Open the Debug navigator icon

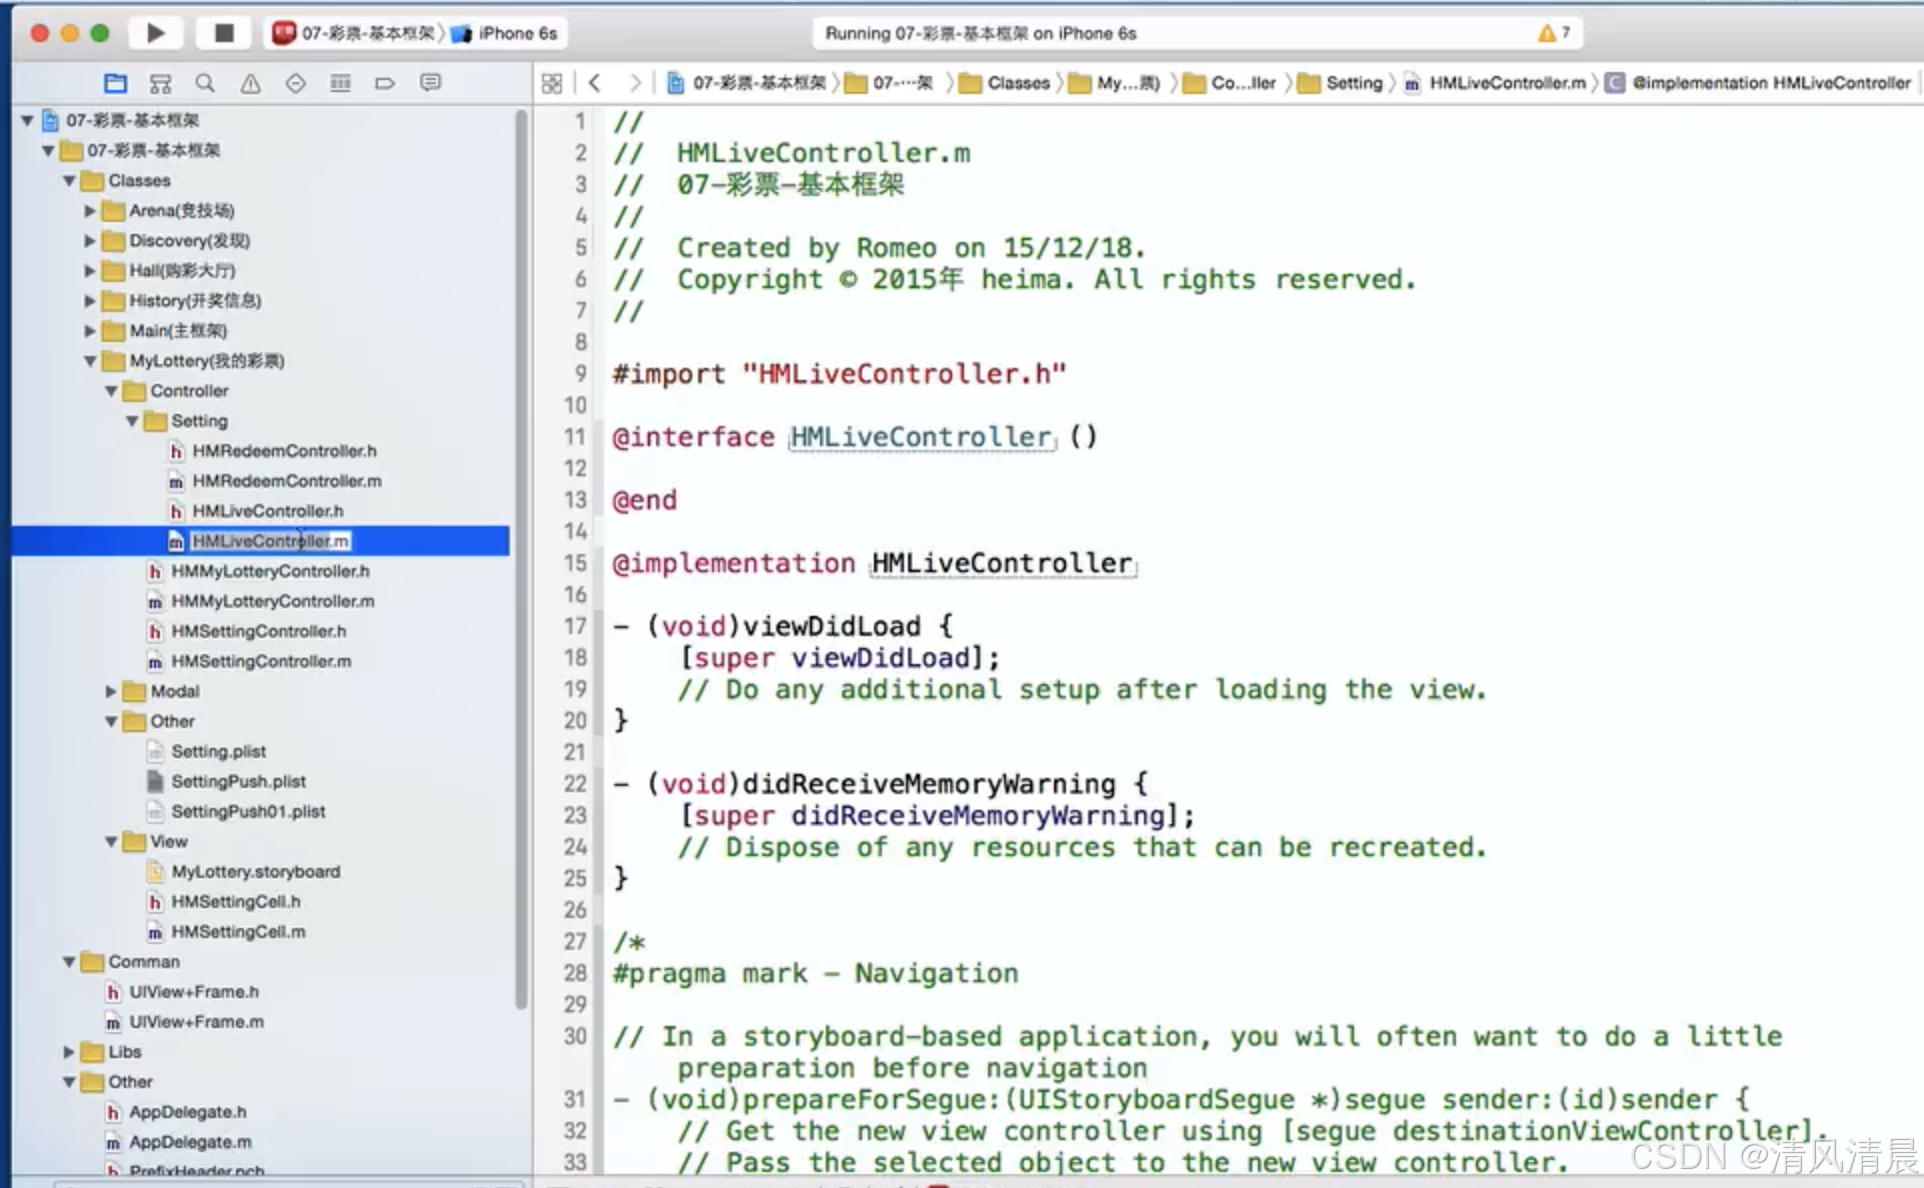340,83
